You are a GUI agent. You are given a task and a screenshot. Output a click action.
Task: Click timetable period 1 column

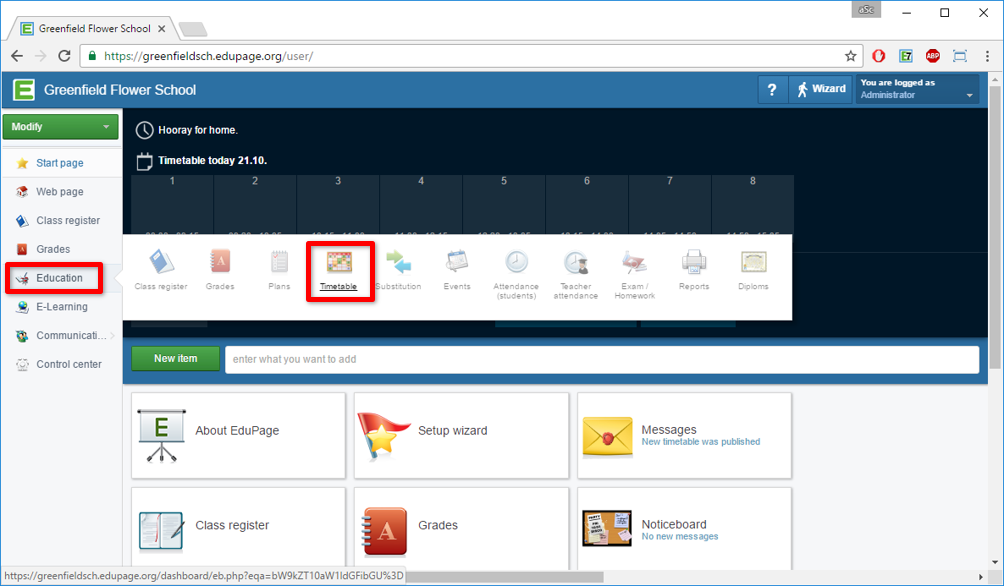172,205
